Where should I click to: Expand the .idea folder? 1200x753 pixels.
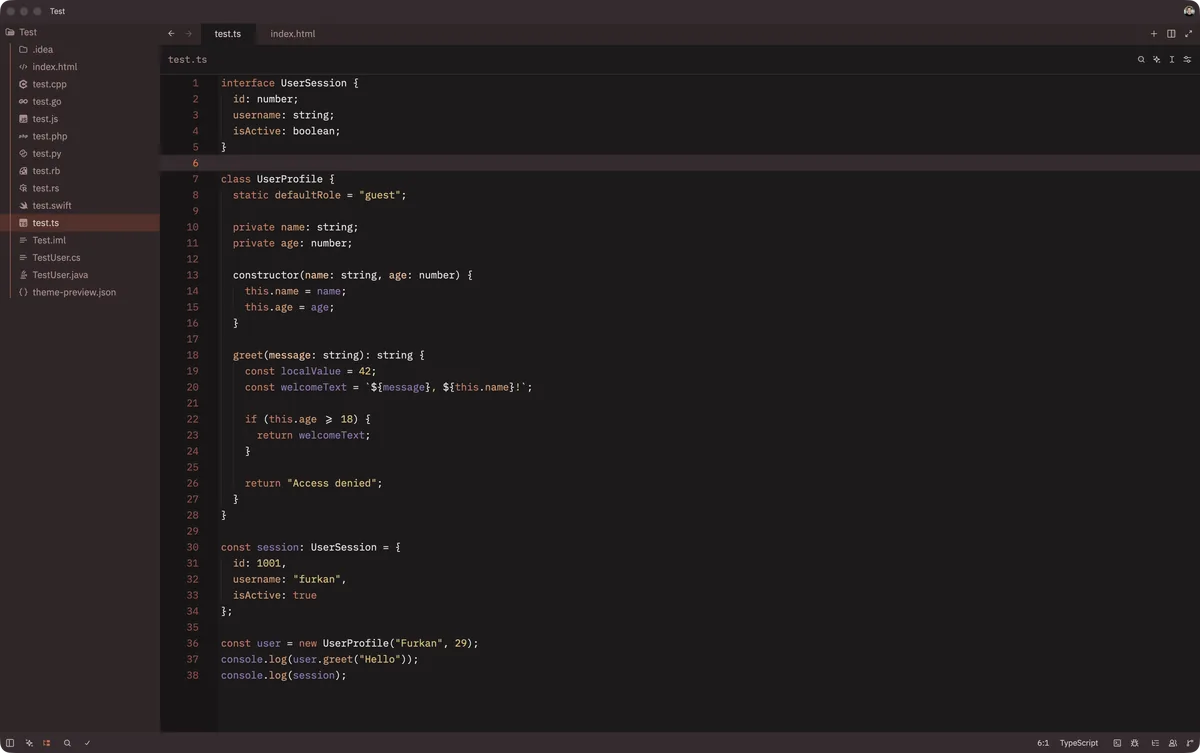point(80,49)
